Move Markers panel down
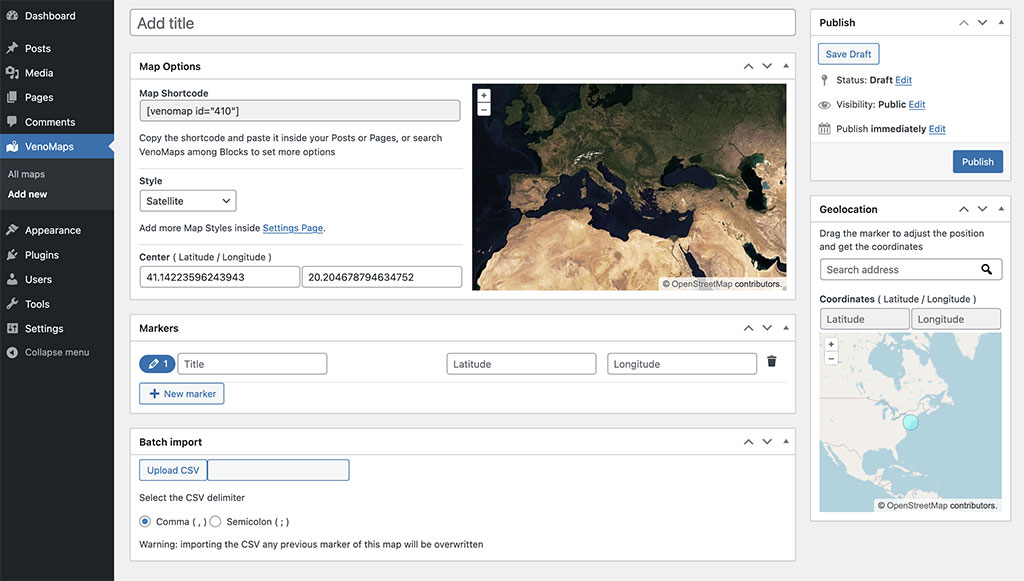This screenshot has width=1024, height=581. [767, 328]
